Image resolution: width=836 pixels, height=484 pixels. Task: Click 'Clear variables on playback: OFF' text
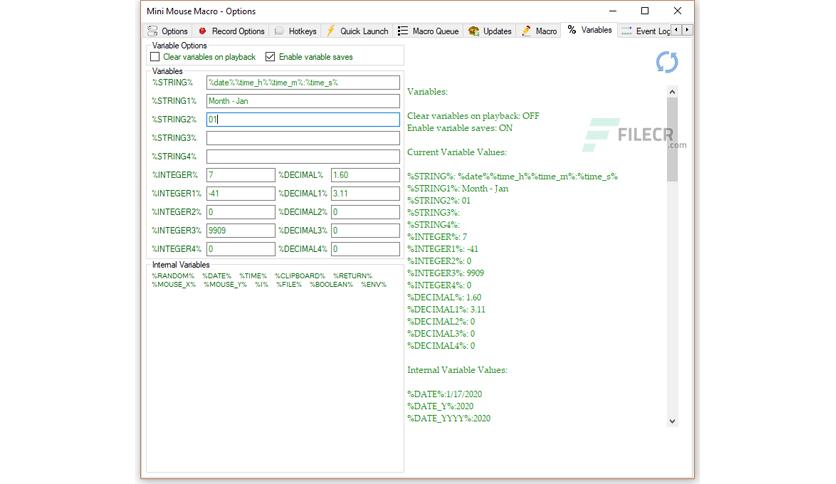click(x=473, y=116)
